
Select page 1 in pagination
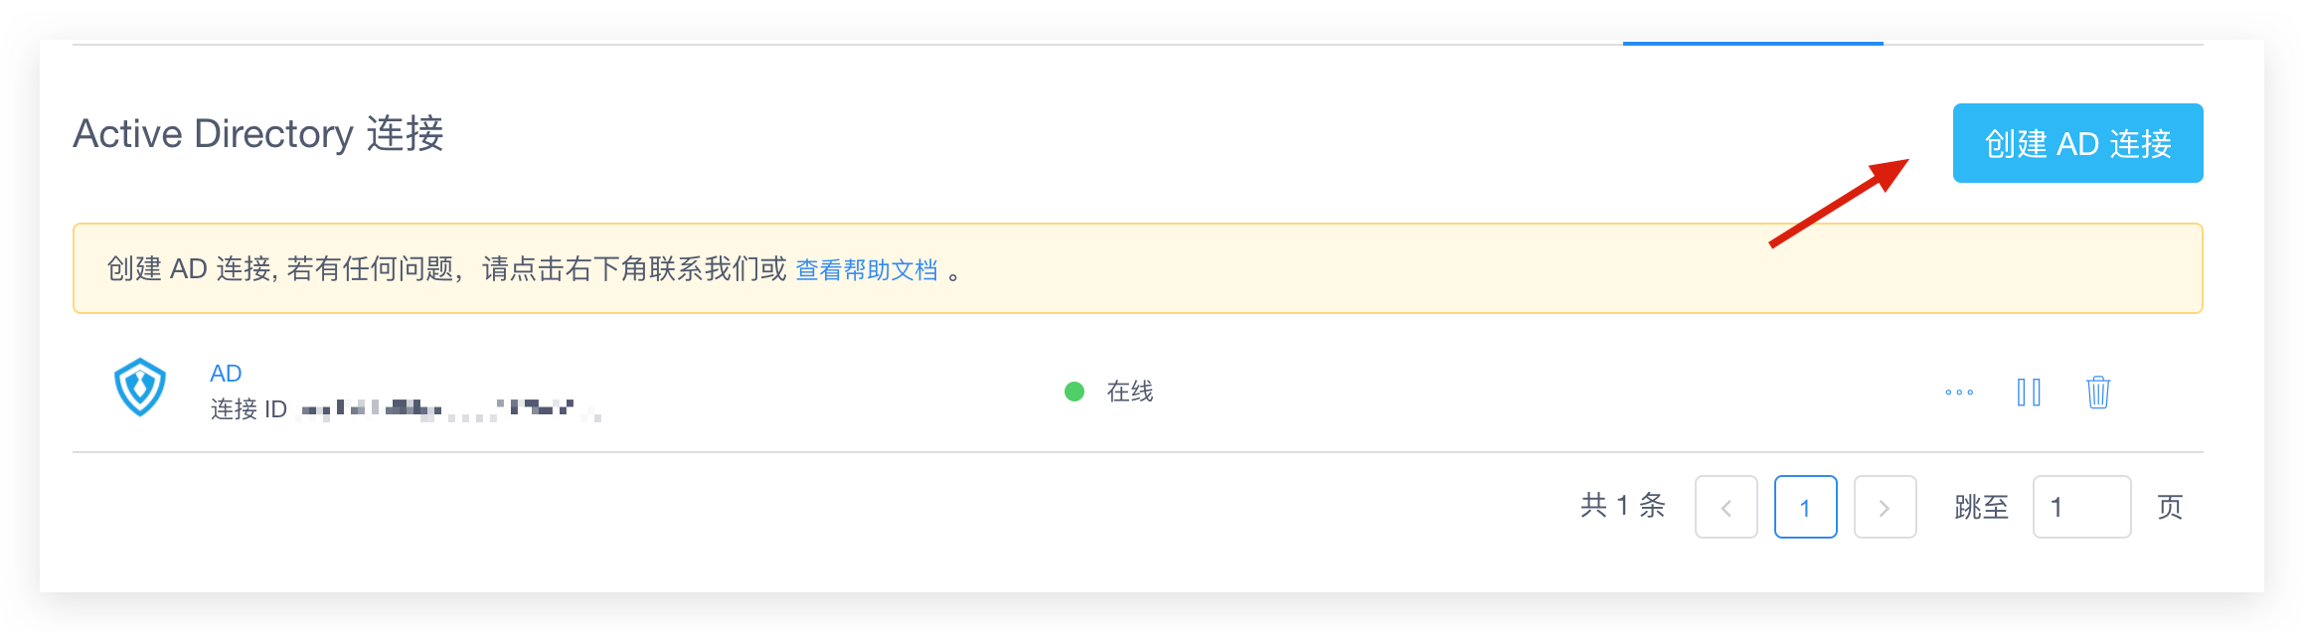1804,508
